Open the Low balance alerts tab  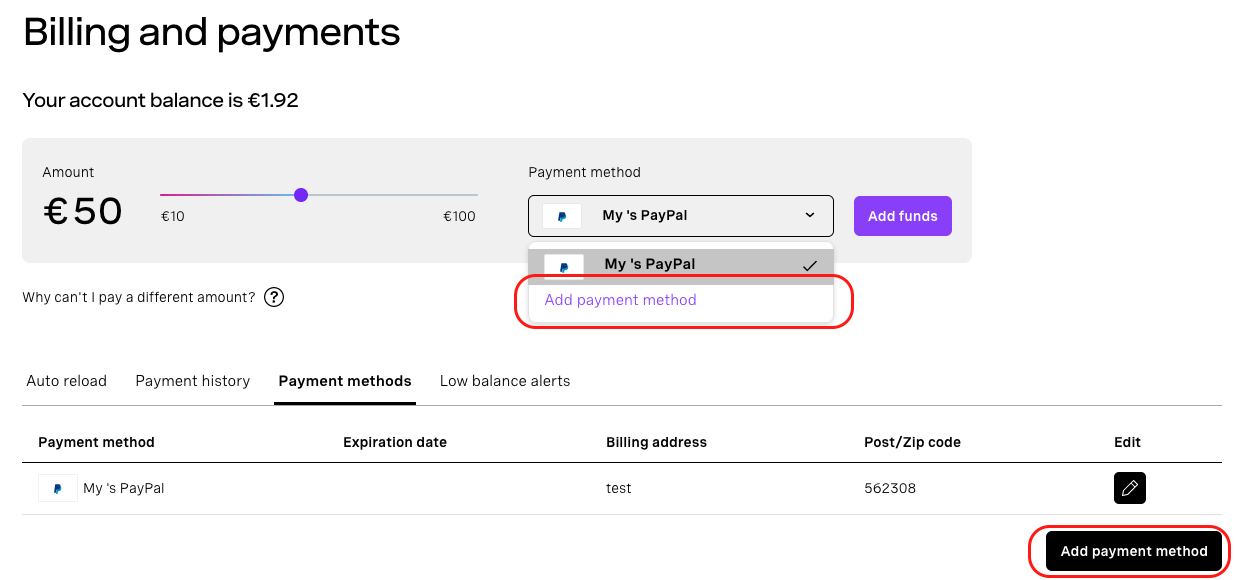coord(504,381)
